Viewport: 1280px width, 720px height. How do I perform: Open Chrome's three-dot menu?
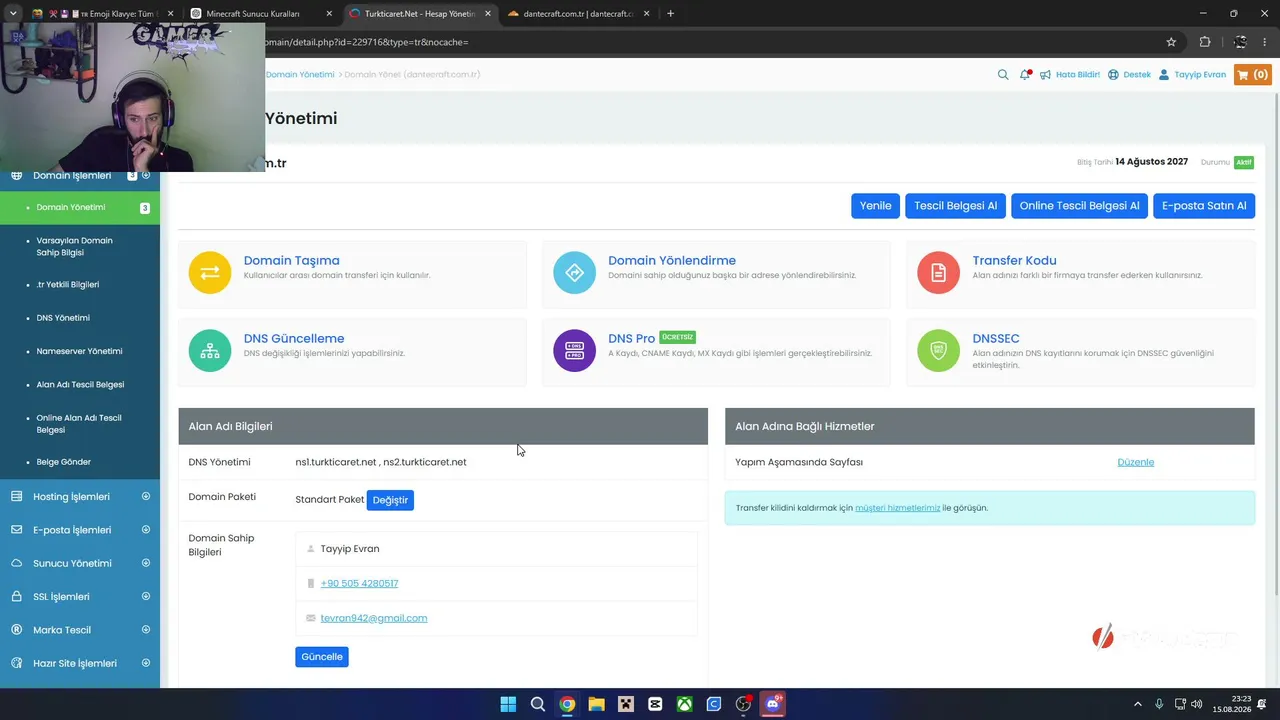(x=1265, y=42)
